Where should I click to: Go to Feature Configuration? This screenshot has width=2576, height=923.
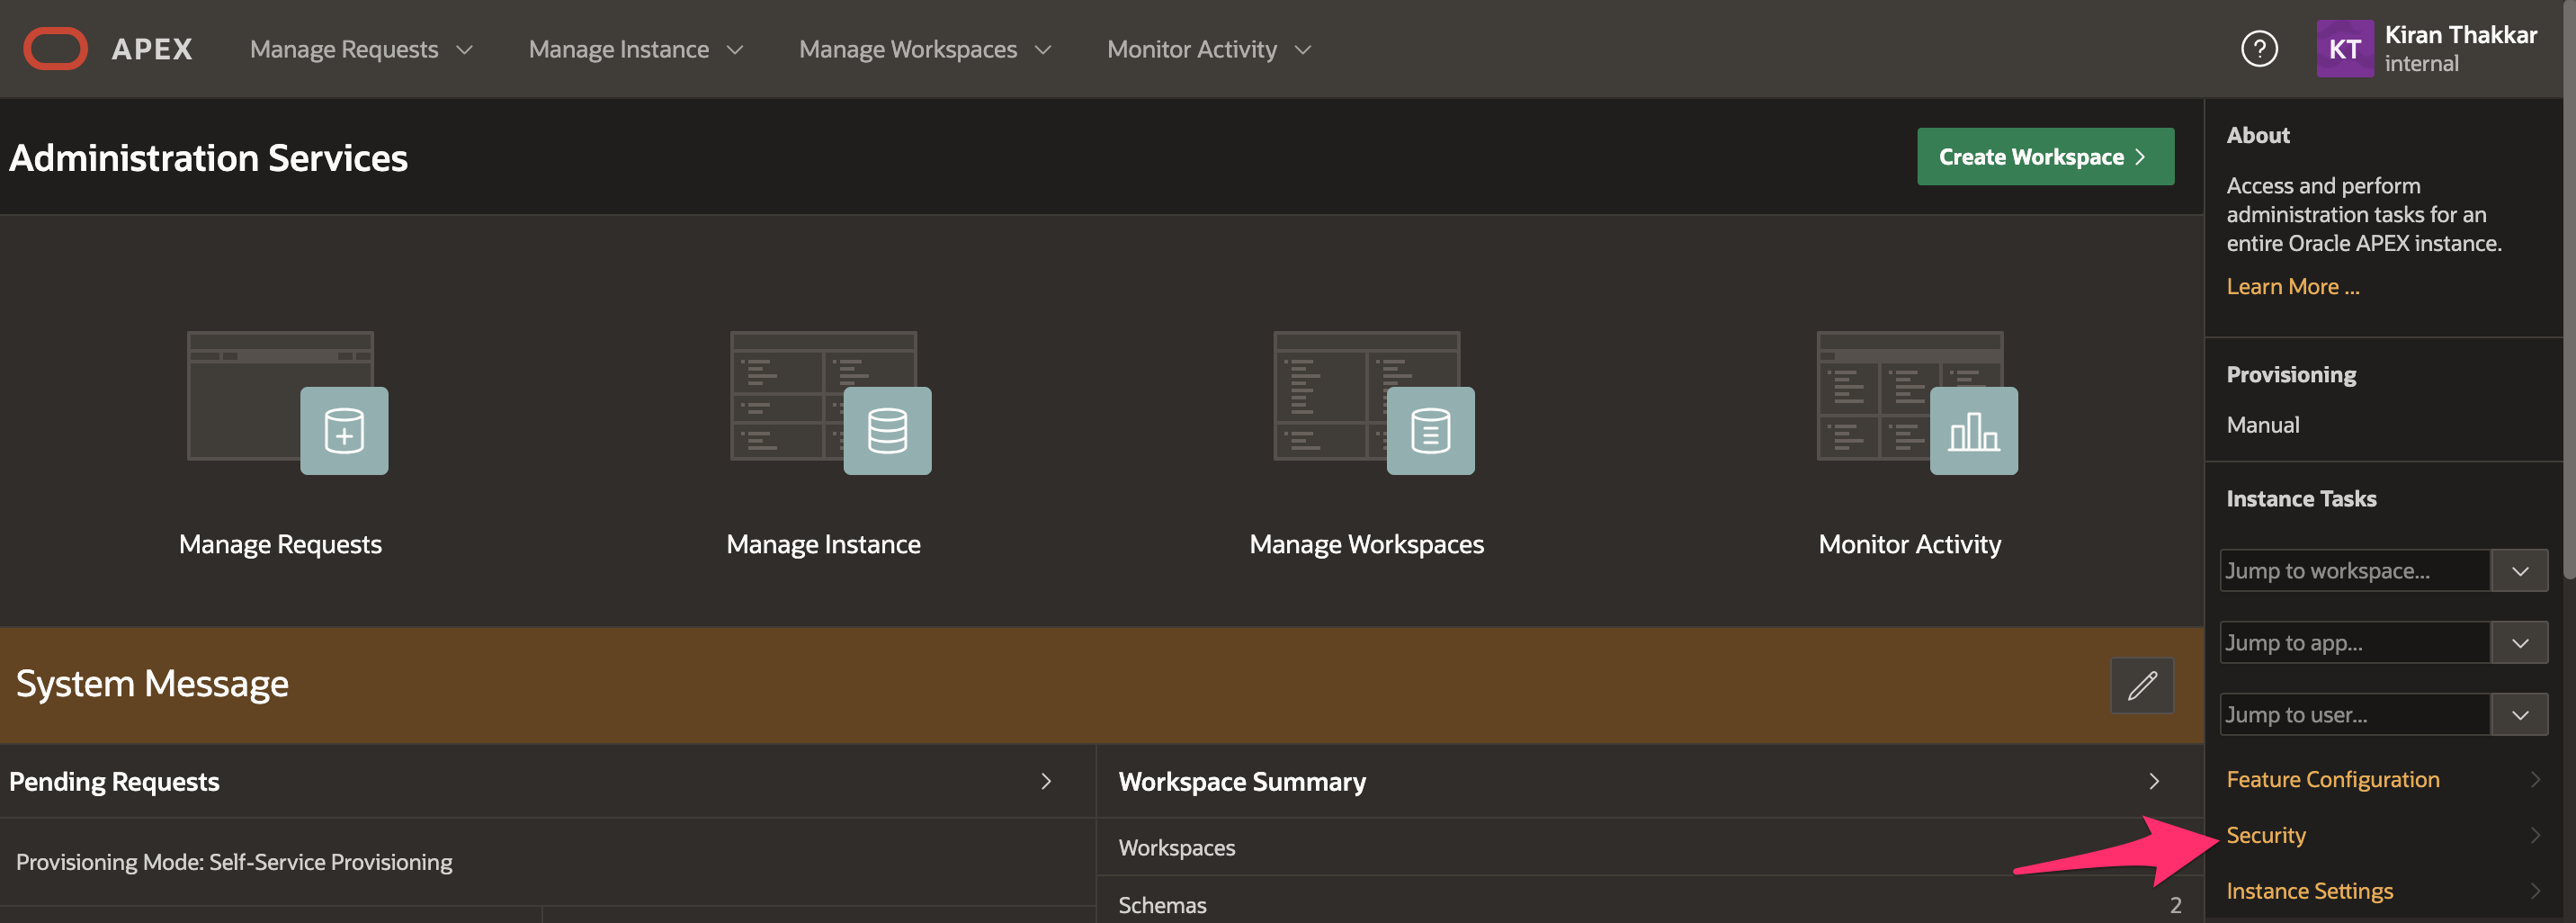pyautogui.click(x=2332, y=779)
